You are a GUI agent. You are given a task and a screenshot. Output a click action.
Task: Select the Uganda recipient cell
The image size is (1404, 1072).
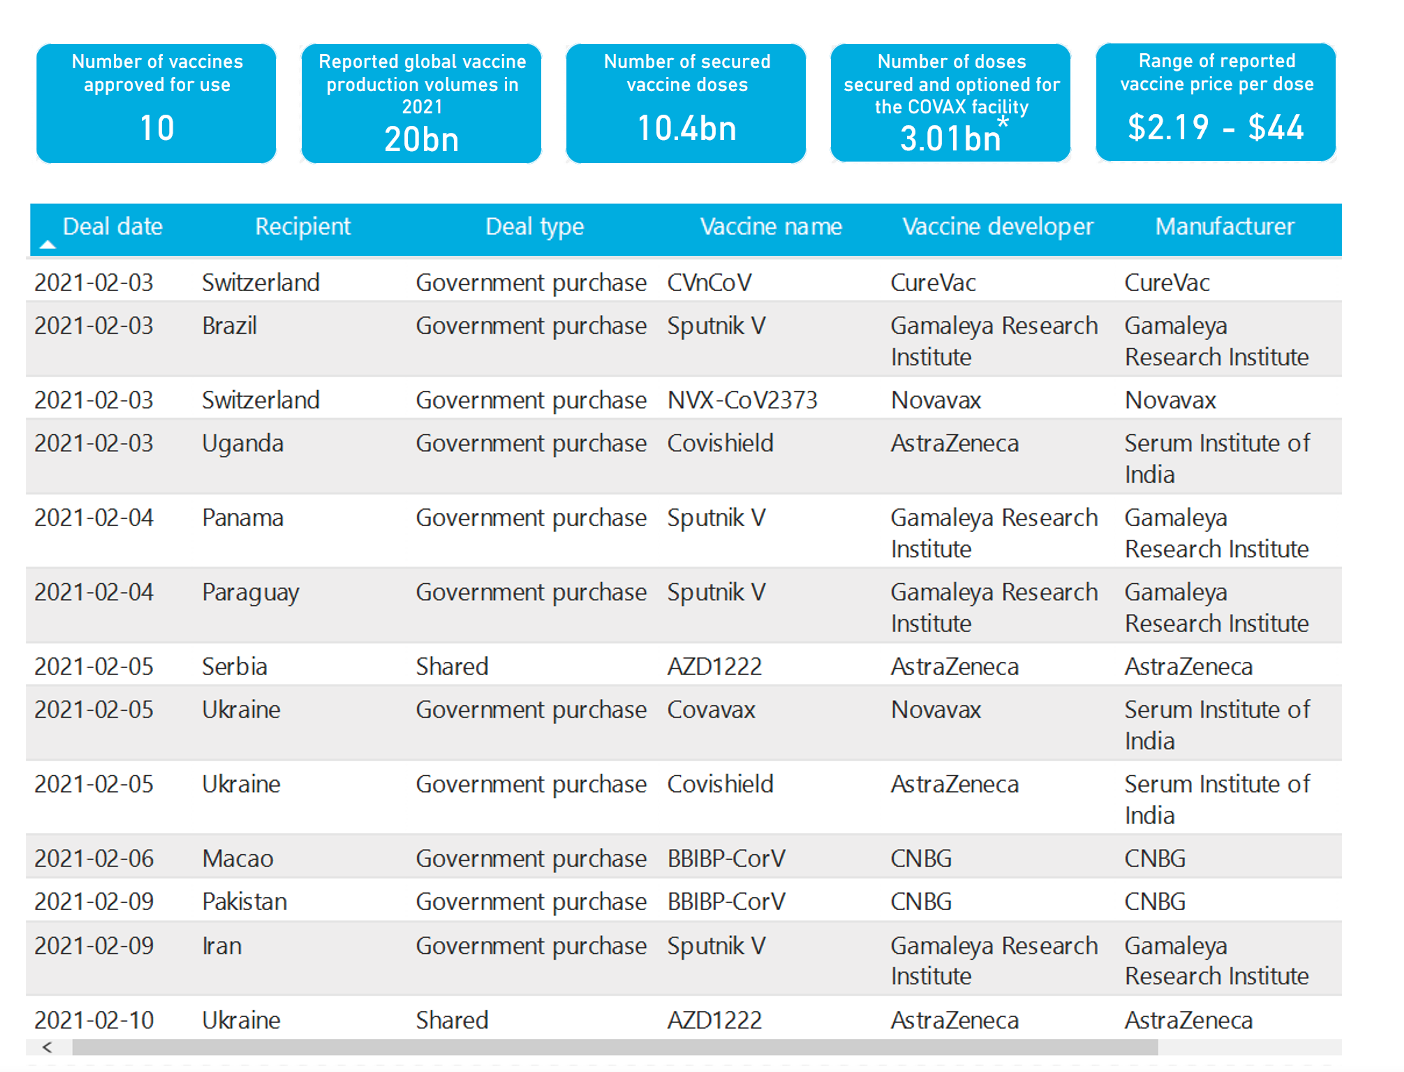(x=243, y=444)
